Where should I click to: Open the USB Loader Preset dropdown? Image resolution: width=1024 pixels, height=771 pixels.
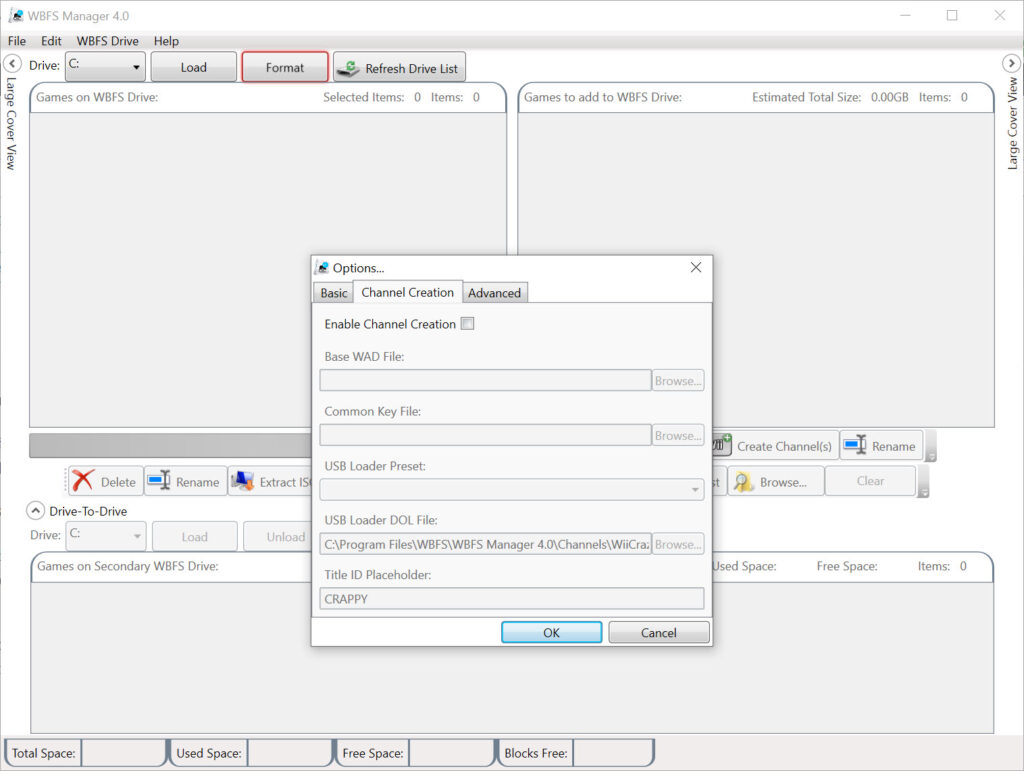click(x=511, y=490)
